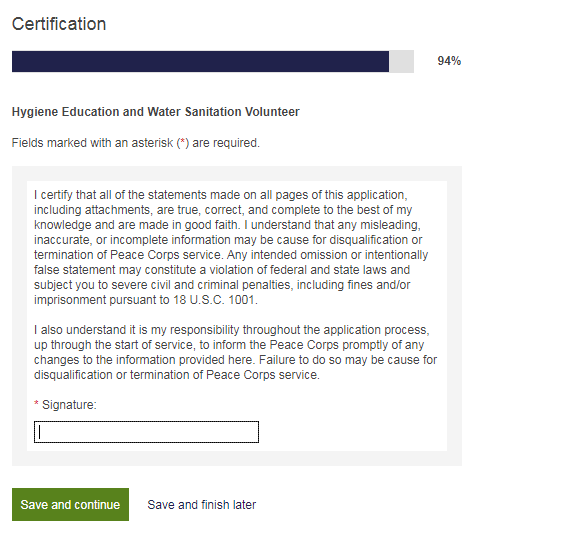Click the unfilled gray end of progress bar
583x542 pixels.
tap(402, 61)
